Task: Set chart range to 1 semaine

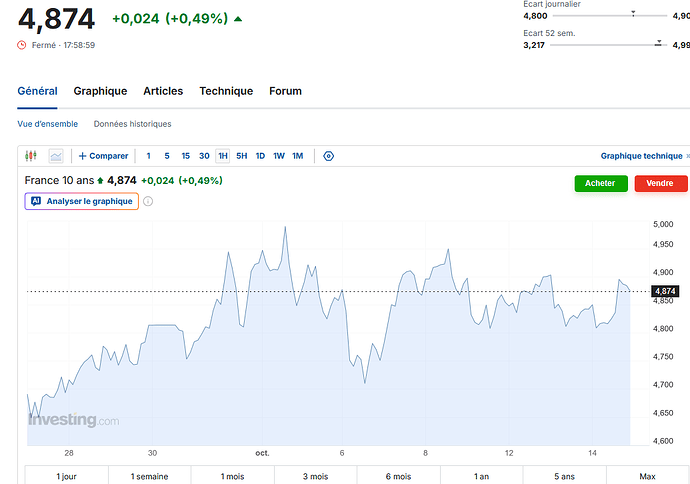Action: pyautogui.click(x=150, y=476)
